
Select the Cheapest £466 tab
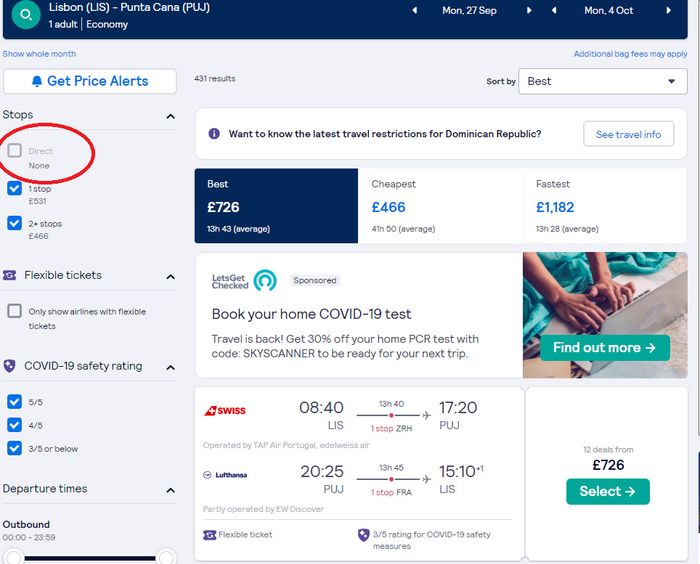click(440, 205)
